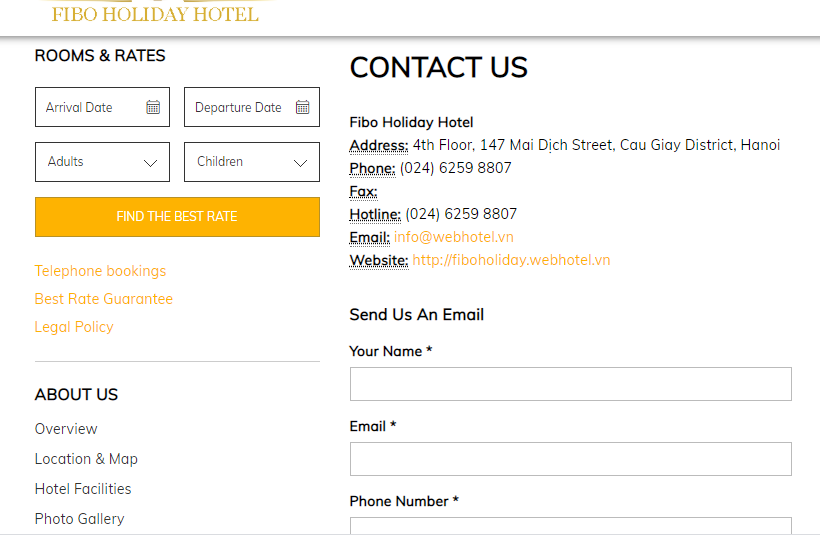Expand the Children dropdown
The image size is (820, 540).
252,162
